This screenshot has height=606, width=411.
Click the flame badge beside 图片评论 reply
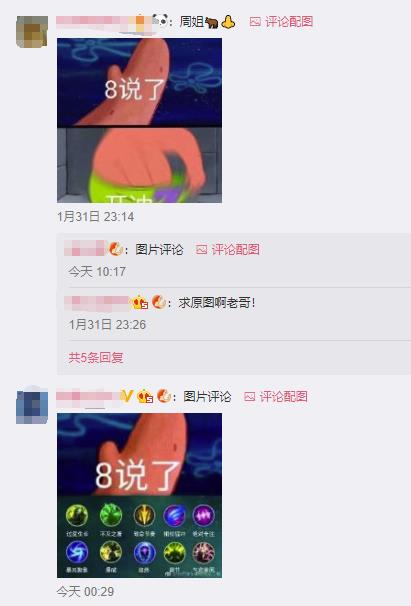(x=116, y=249)
